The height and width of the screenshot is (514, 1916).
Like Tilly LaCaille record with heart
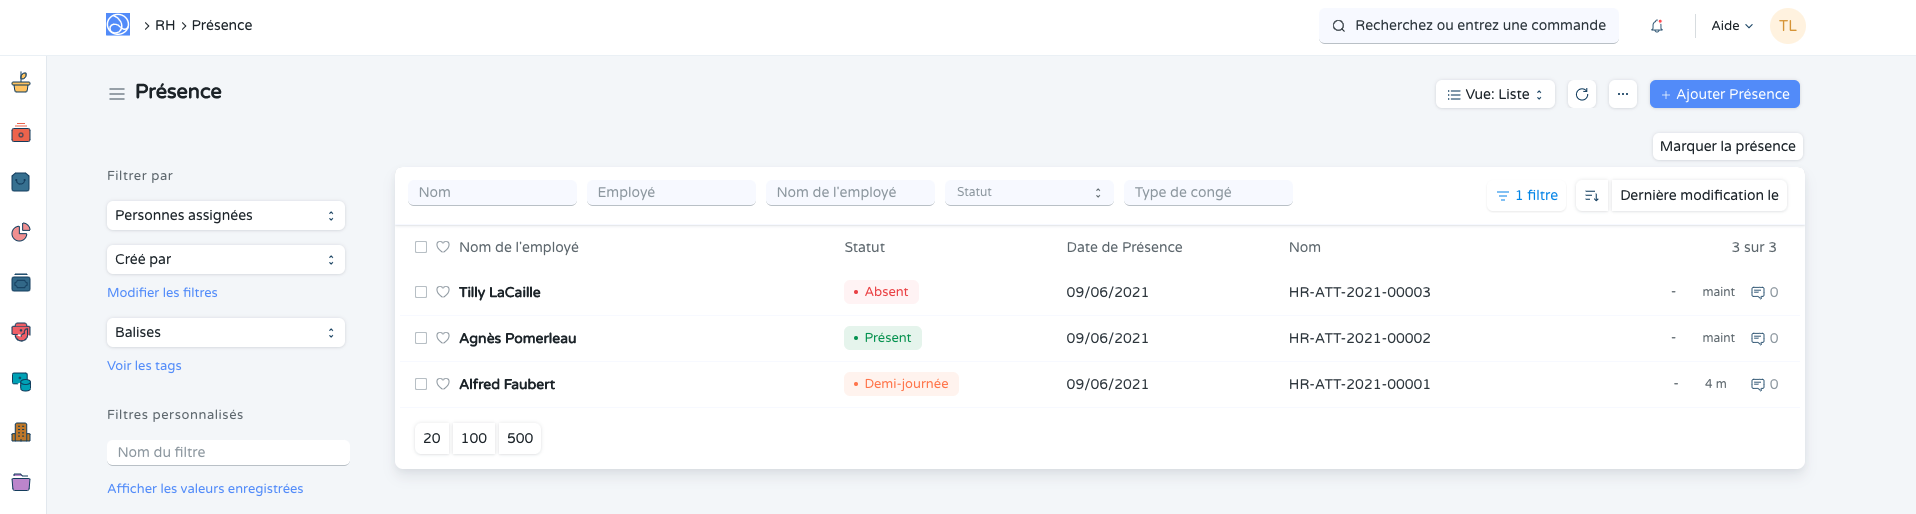pyautogui.click(x=443, y=292)
